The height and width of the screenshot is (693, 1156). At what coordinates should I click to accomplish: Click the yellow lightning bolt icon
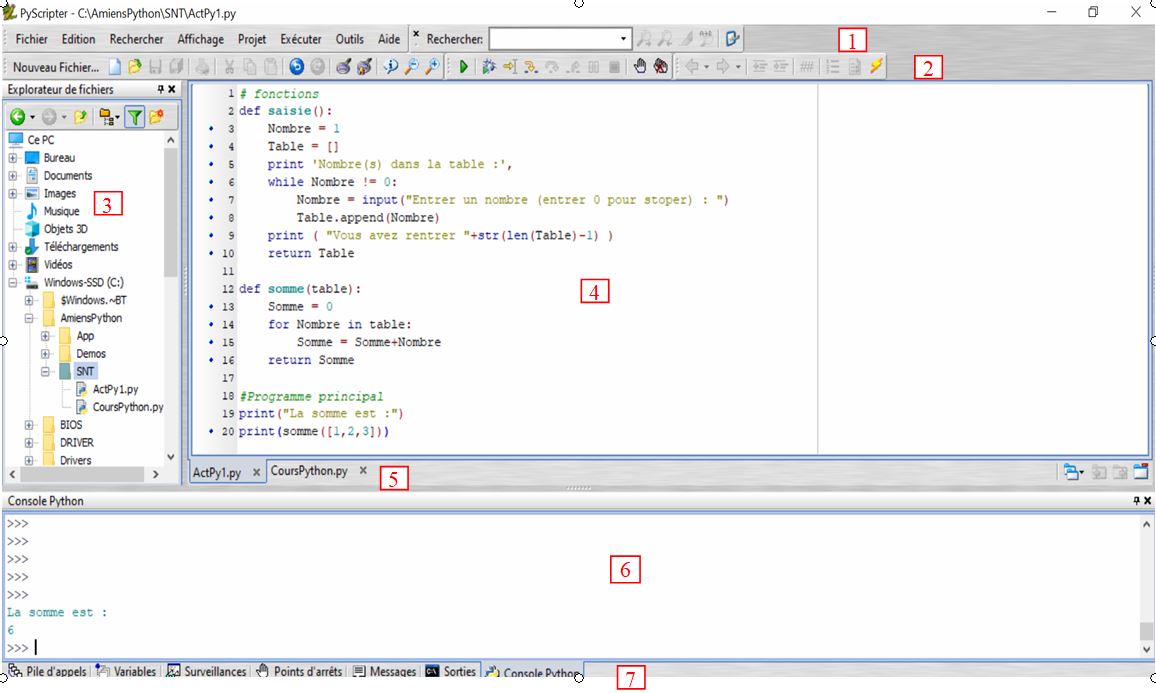point(876,67)
